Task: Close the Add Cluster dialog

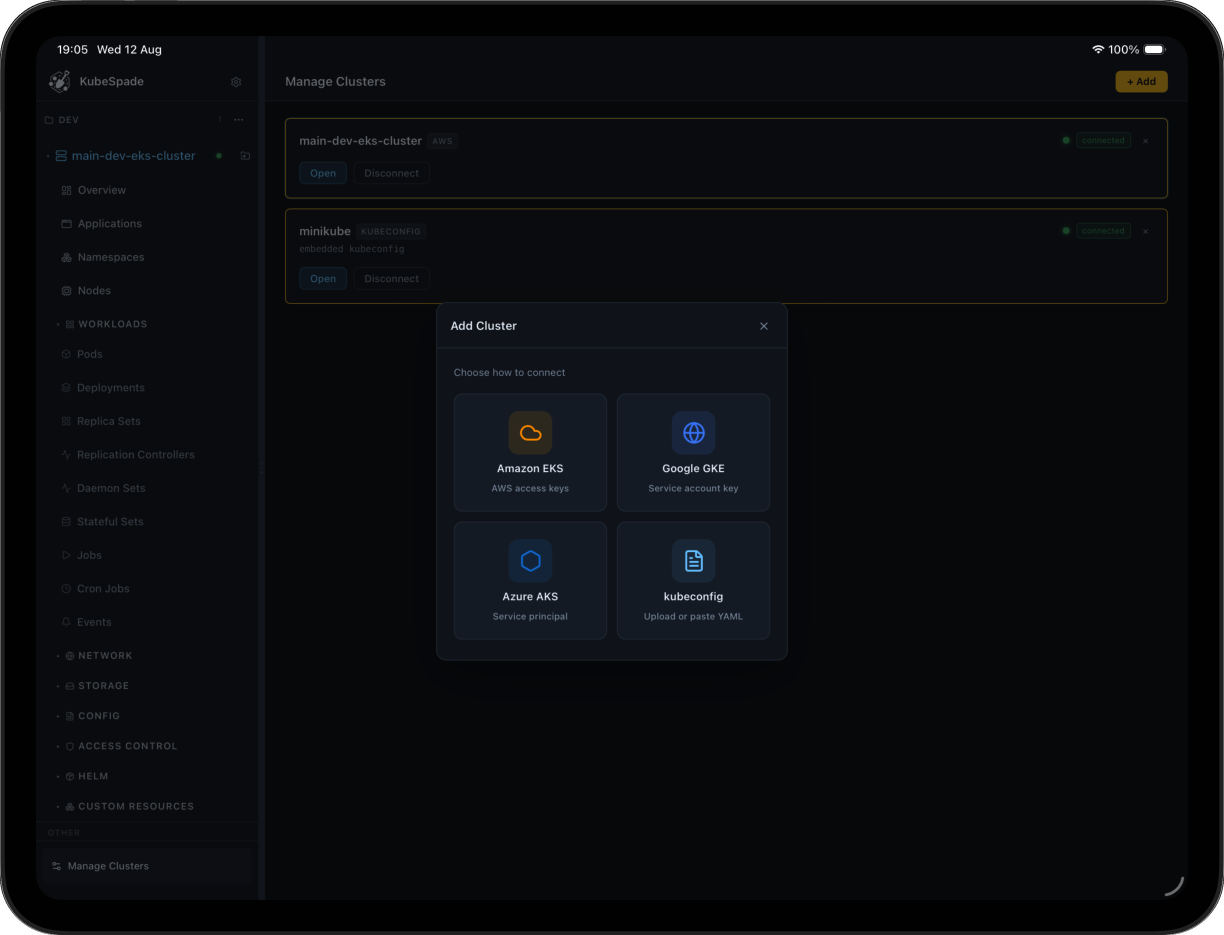Action: [x=764, y=326]
